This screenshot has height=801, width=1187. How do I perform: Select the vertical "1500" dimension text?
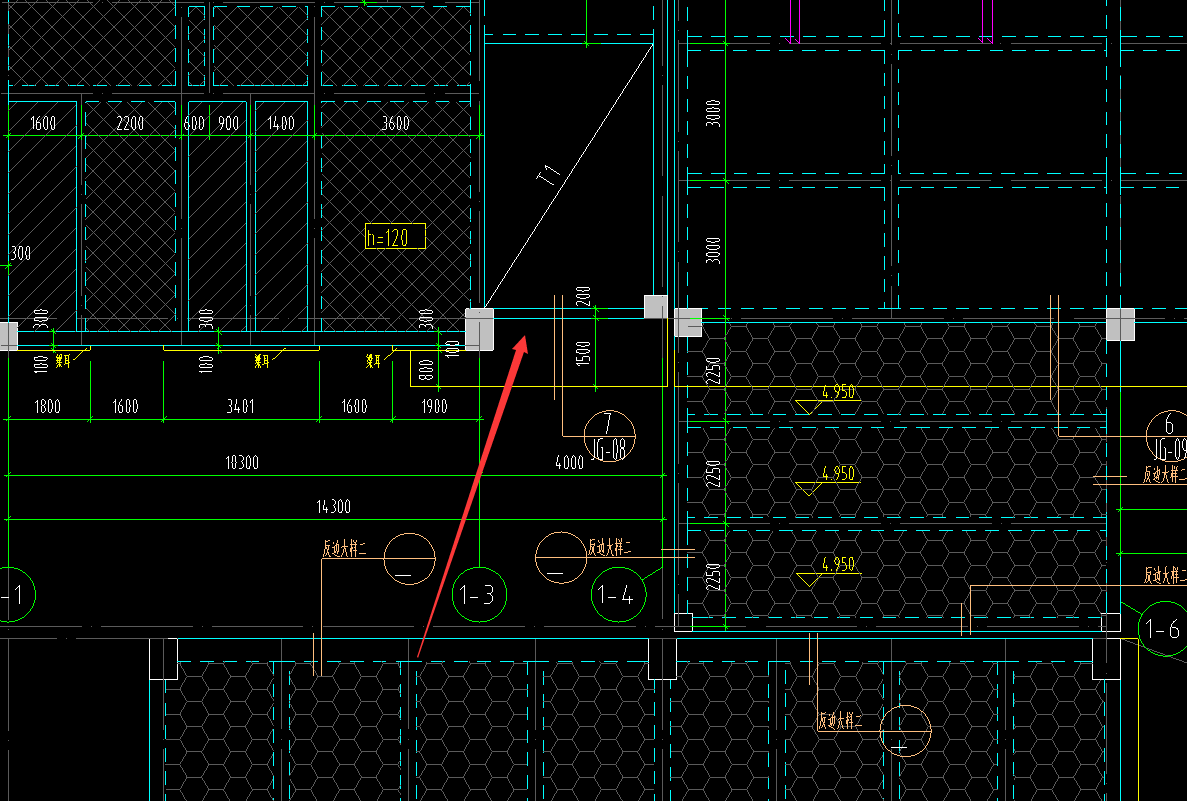tap(583, 353)
